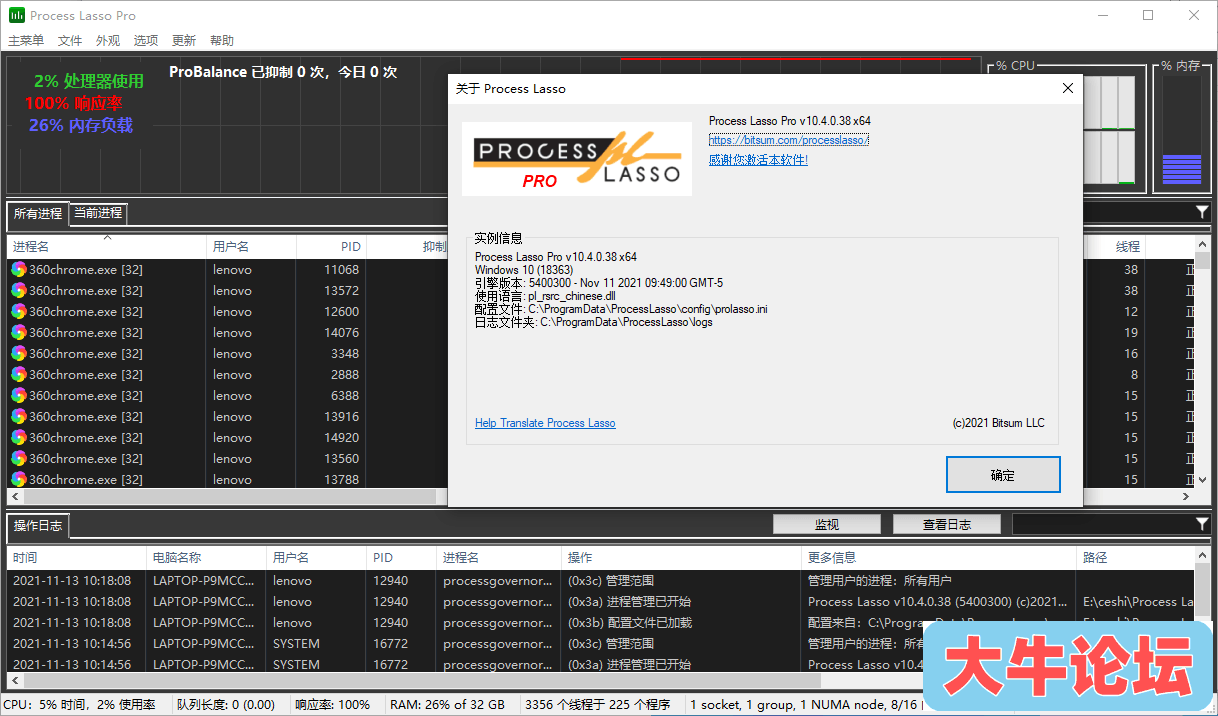Click 确定 to dismiss the About dialog
The height and width of the screenshot is (716, 1218).
(x=1003, y=475)
